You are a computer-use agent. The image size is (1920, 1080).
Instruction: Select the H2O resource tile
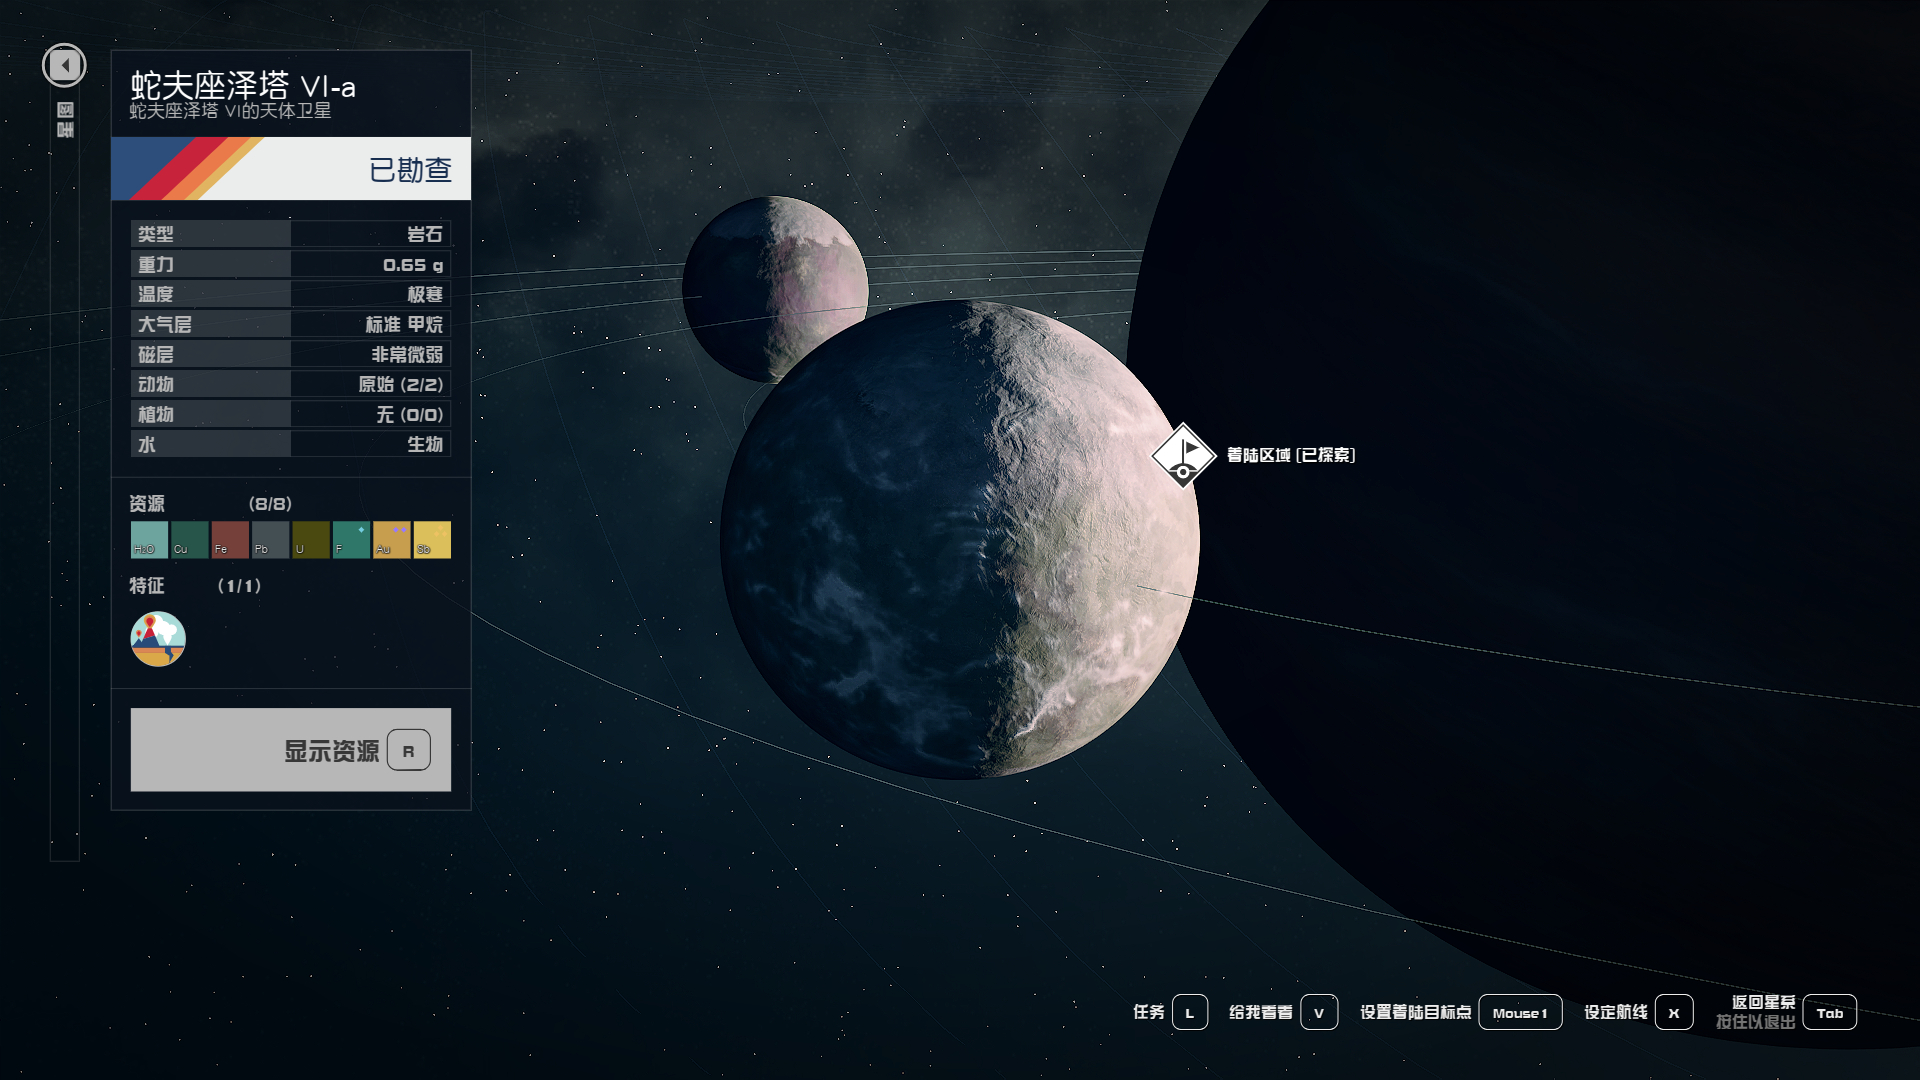coord(149,540)
